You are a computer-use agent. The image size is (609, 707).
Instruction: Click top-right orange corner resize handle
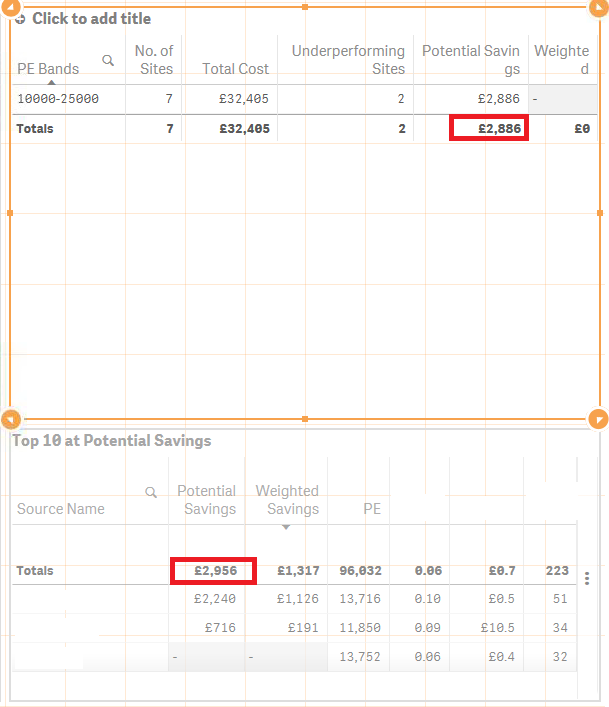point(599,7)
